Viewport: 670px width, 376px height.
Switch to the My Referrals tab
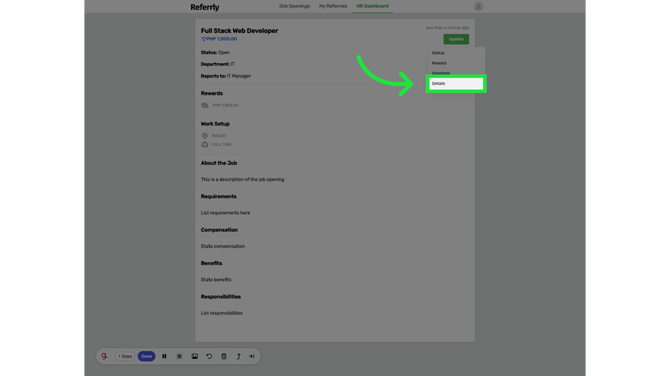pos(333,6)
